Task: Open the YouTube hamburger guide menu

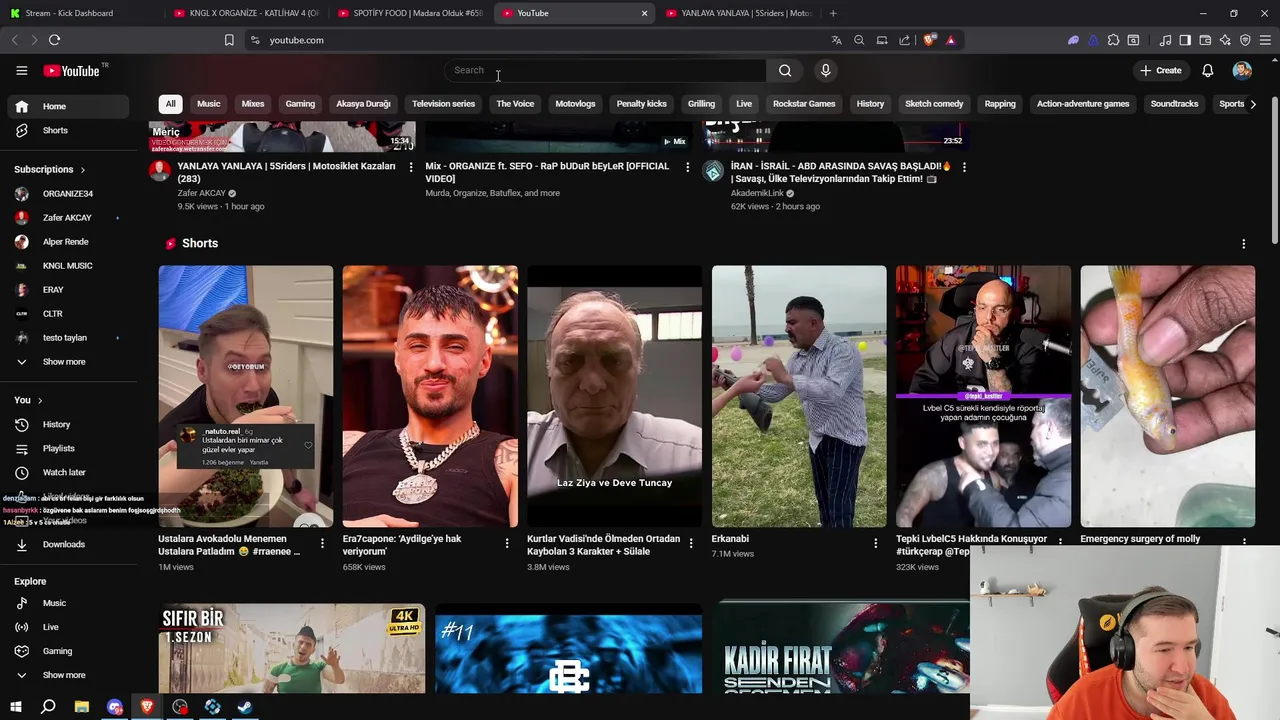Action: pyautogui.click(x=21, y=70)
